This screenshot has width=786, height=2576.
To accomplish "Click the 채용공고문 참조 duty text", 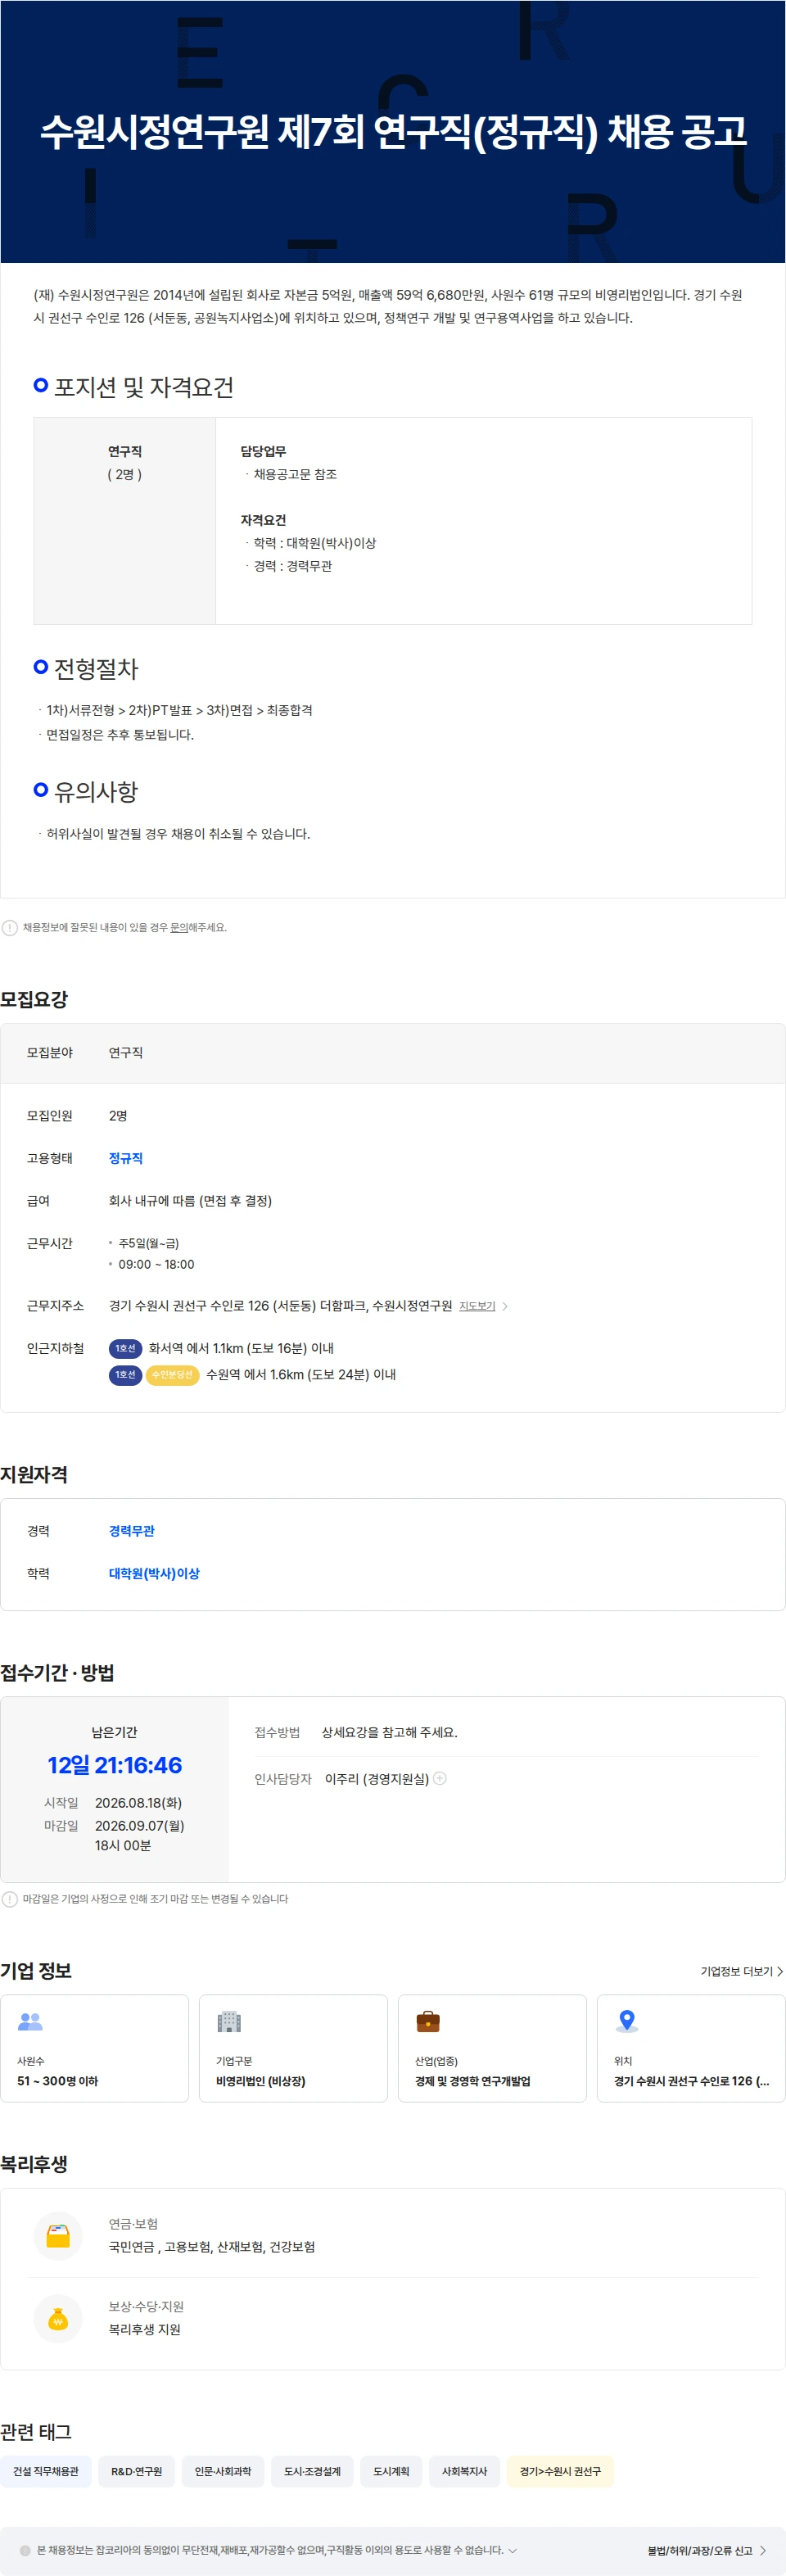I will pos(295,474).
